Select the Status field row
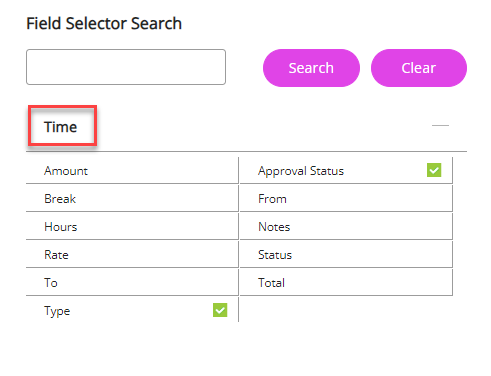This screenshot has width=491, height=376. 346,255
